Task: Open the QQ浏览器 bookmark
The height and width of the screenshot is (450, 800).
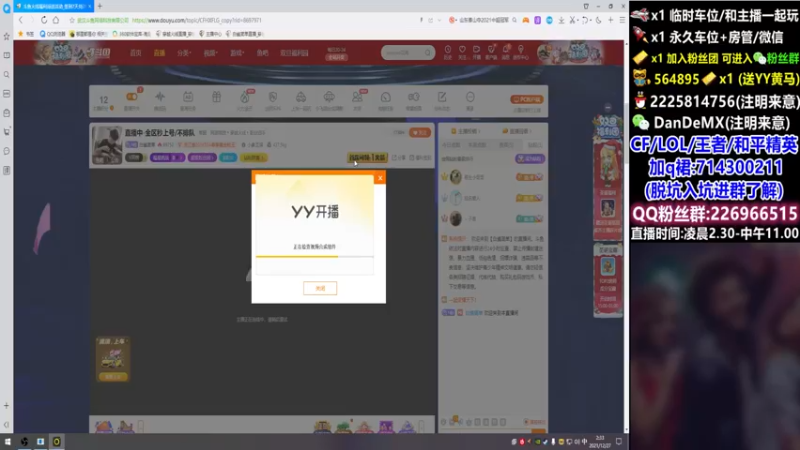Action: point(53,34)
